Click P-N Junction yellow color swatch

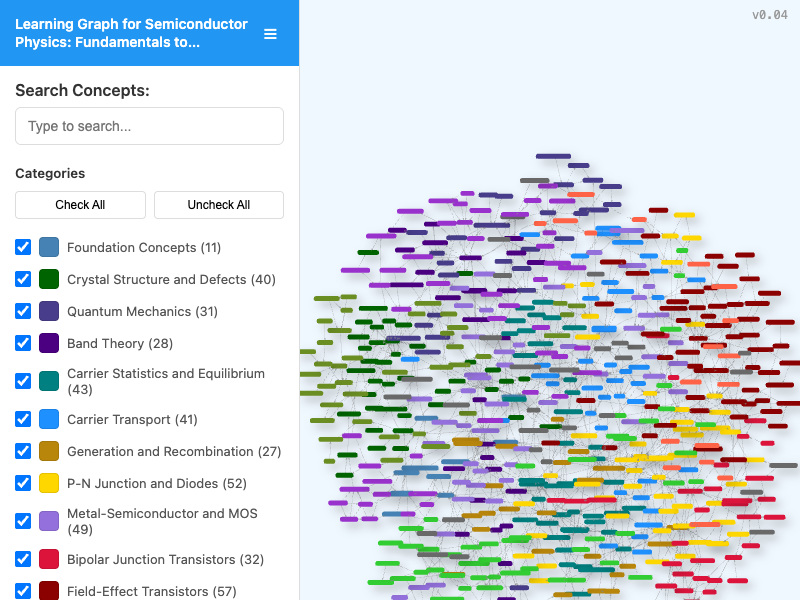coord(49,483)
